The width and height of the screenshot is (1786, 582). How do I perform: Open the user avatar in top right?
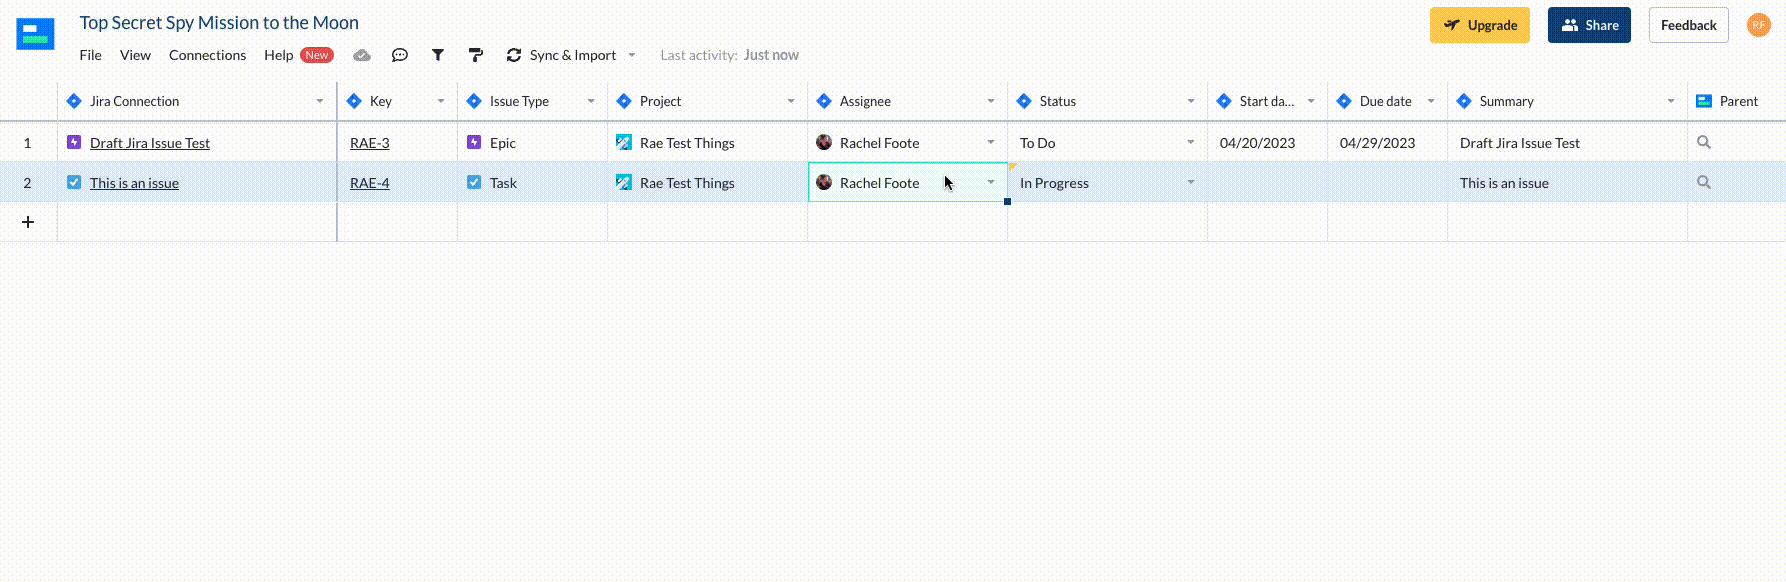point(1759,25)
